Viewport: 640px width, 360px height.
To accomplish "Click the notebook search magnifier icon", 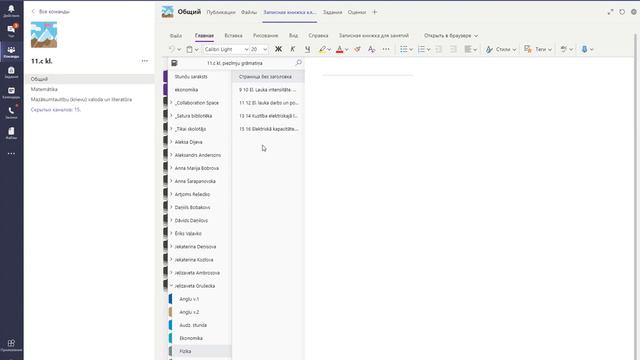I will [298, 63].
